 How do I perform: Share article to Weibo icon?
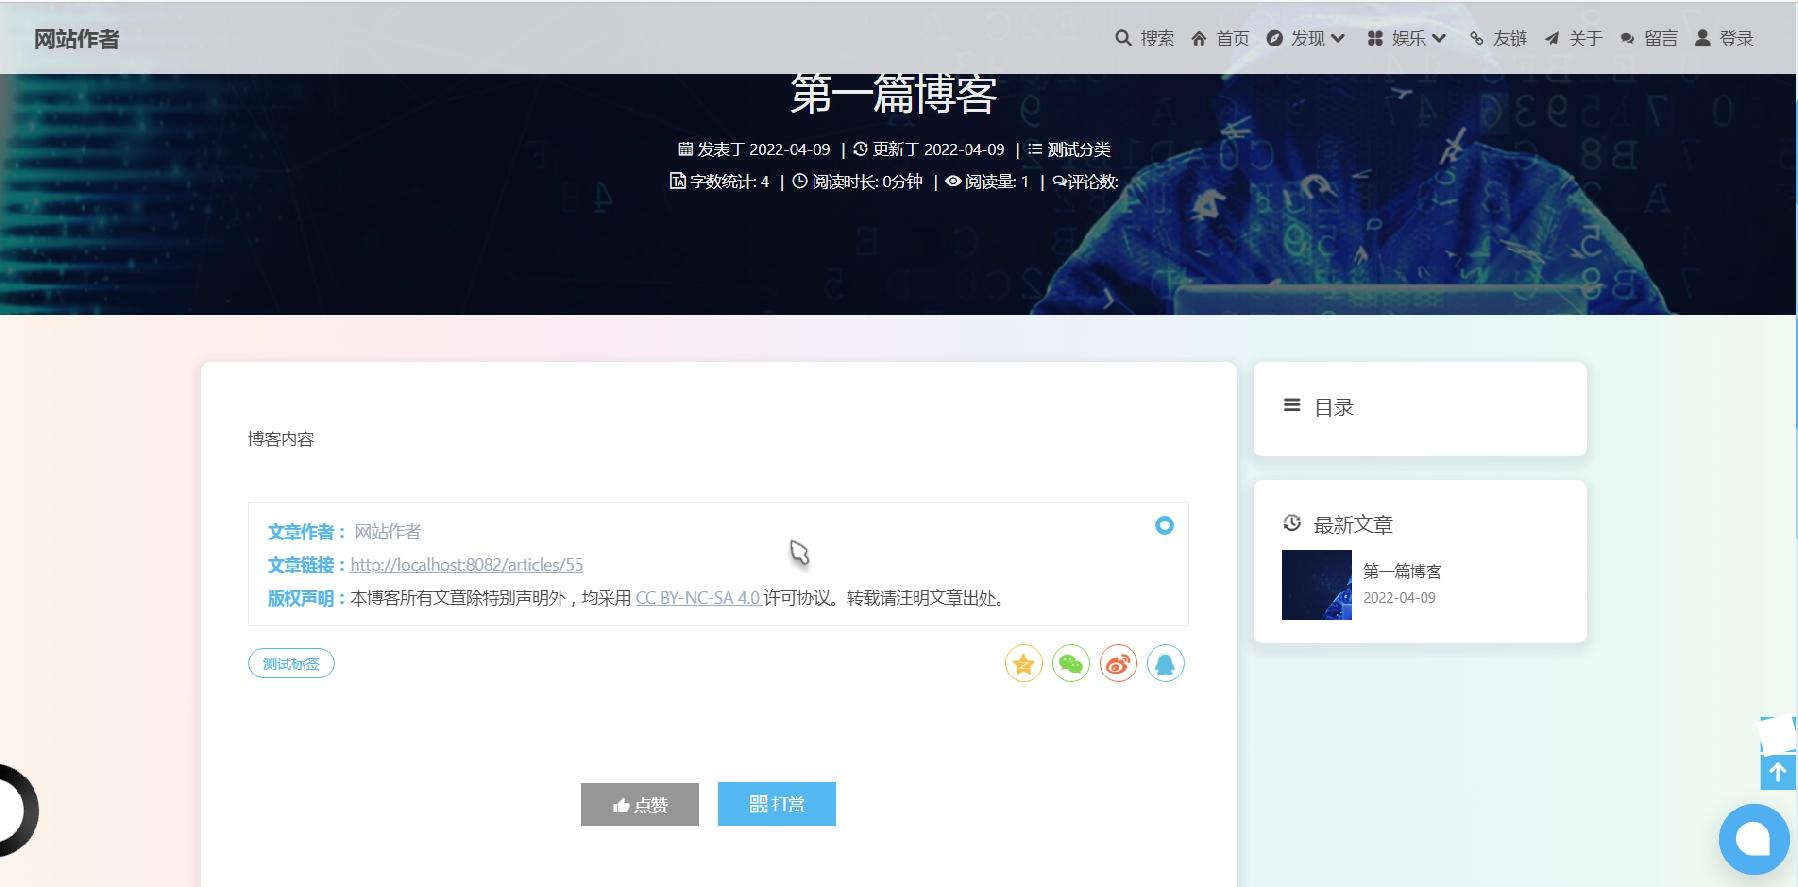click(x=1118, y=664)
